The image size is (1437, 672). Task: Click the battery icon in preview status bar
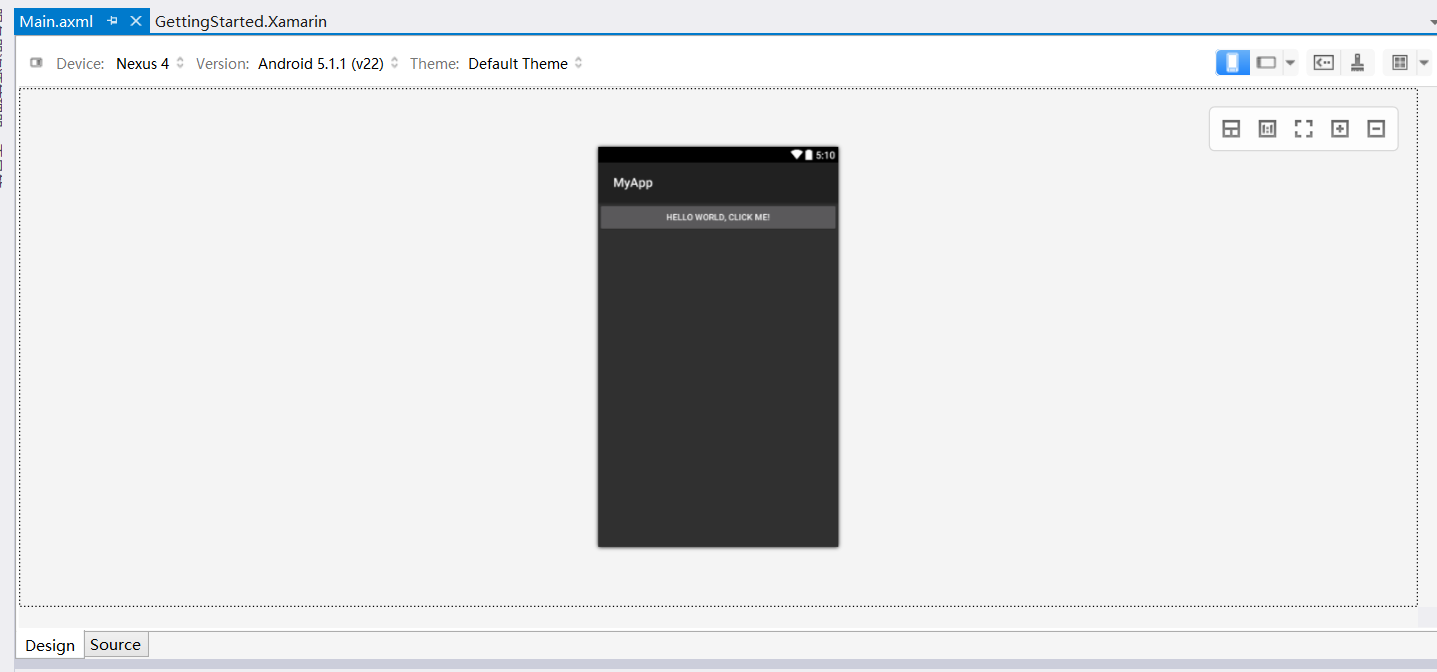pos(809,155)
